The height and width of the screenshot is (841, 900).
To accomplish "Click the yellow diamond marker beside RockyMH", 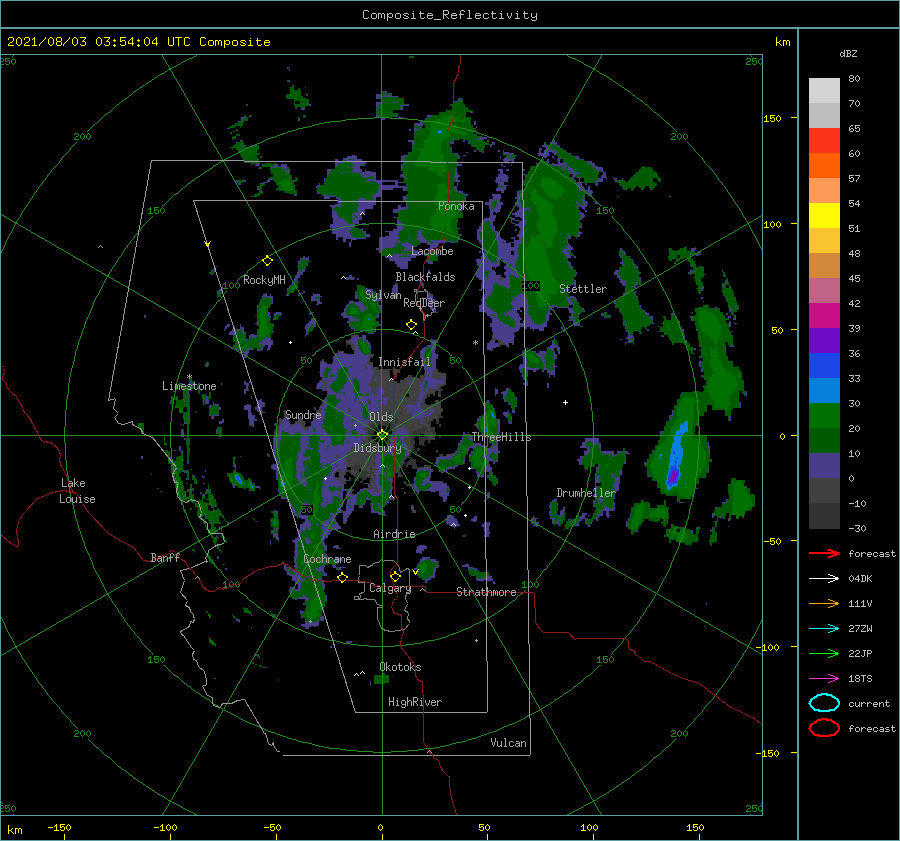I will click(267, 261).
